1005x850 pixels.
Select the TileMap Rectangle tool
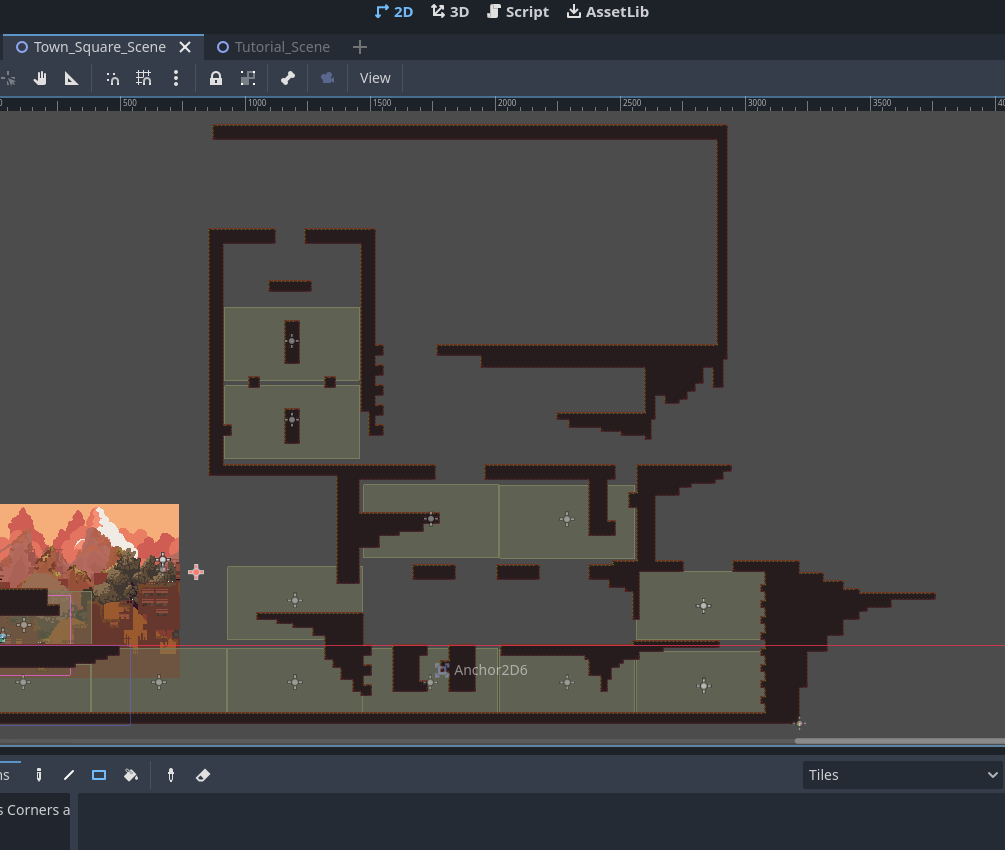pos(99,775)
